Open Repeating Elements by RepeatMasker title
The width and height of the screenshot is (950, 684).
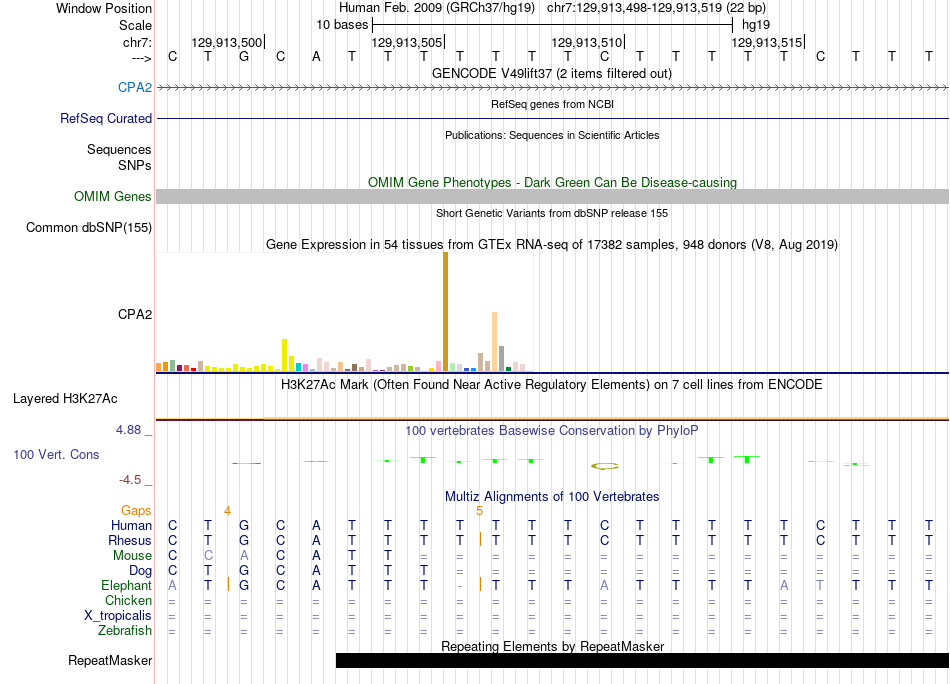click(x=552, y=646)
